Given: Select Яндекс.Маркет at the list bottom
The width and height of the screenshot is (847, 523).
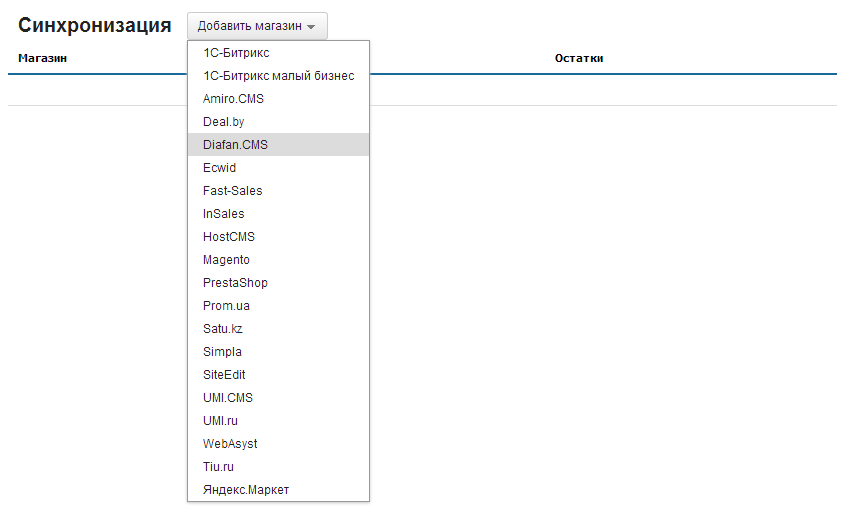Looking at the screenshot, I should [278, 490].
